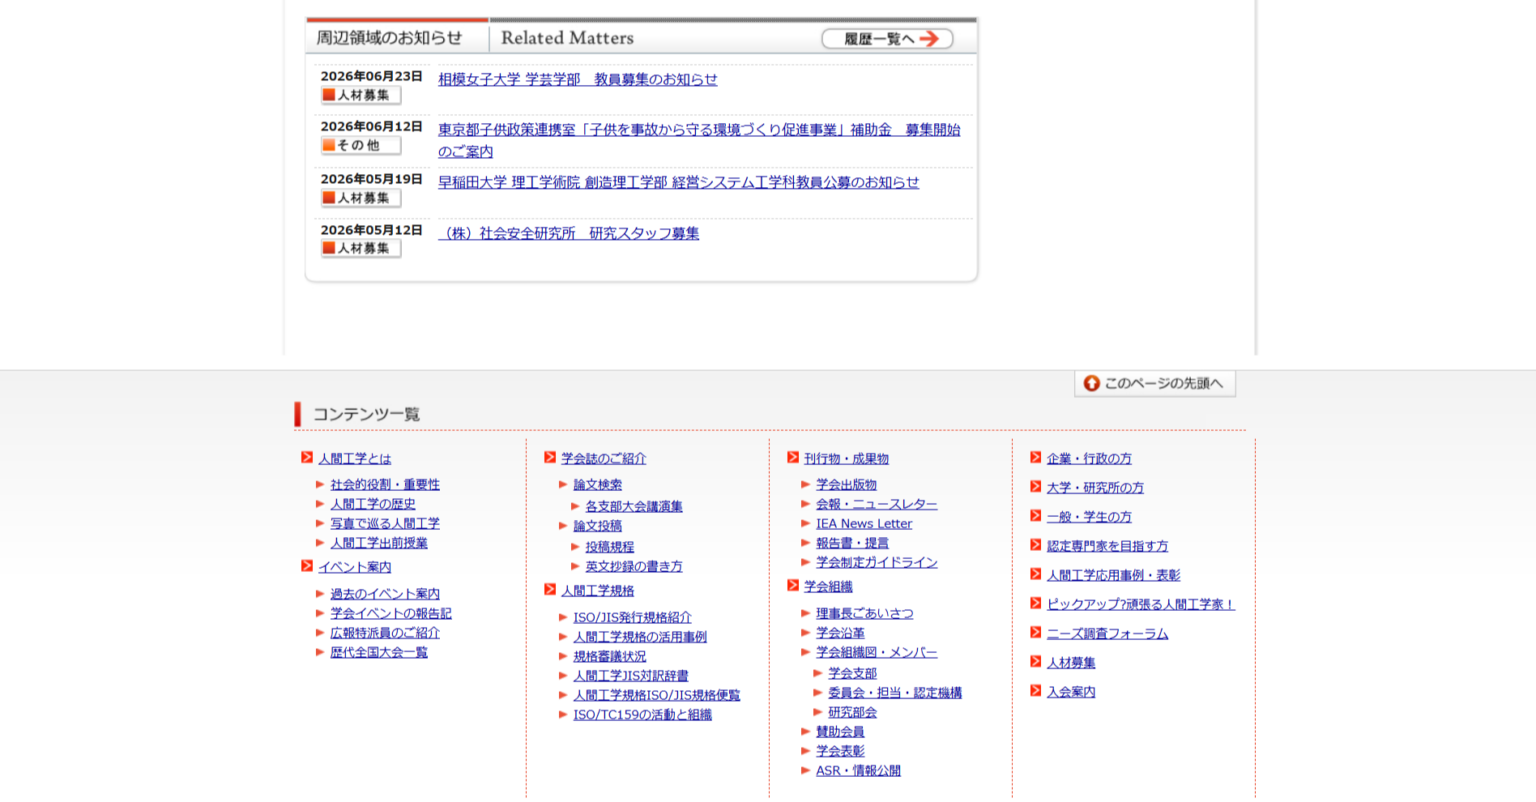
Task: Open the 履歴一覧へ history list button
Action: (x=887, y=39)
